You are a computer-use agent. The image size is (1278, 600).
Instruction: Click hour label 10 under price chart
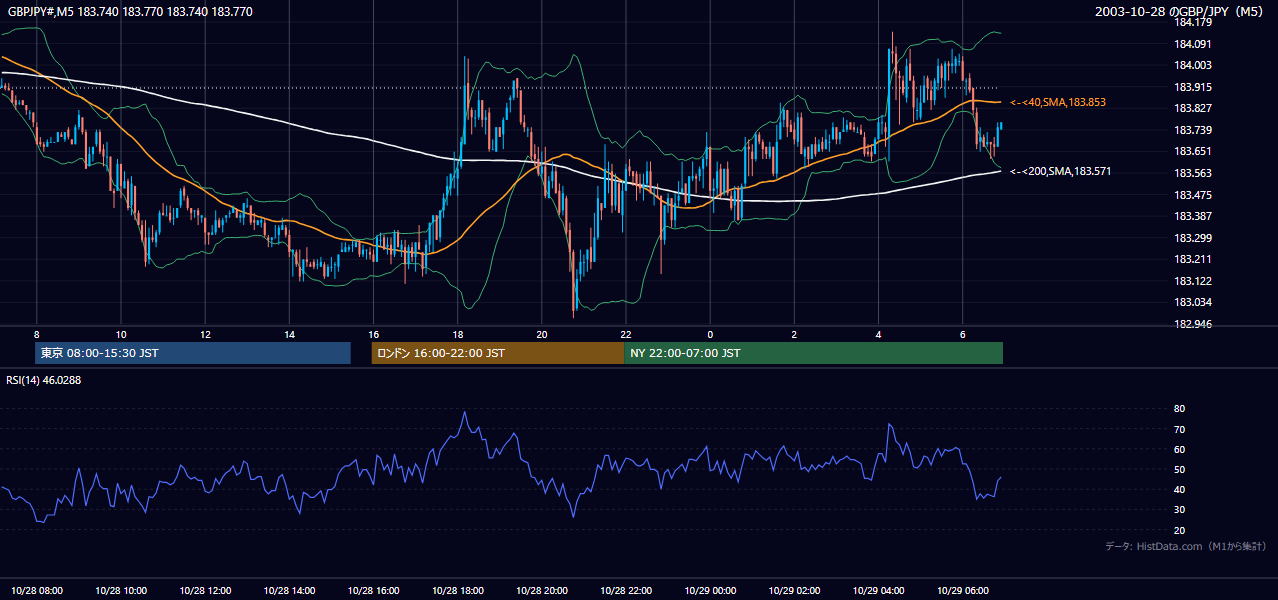coord(121,334)
